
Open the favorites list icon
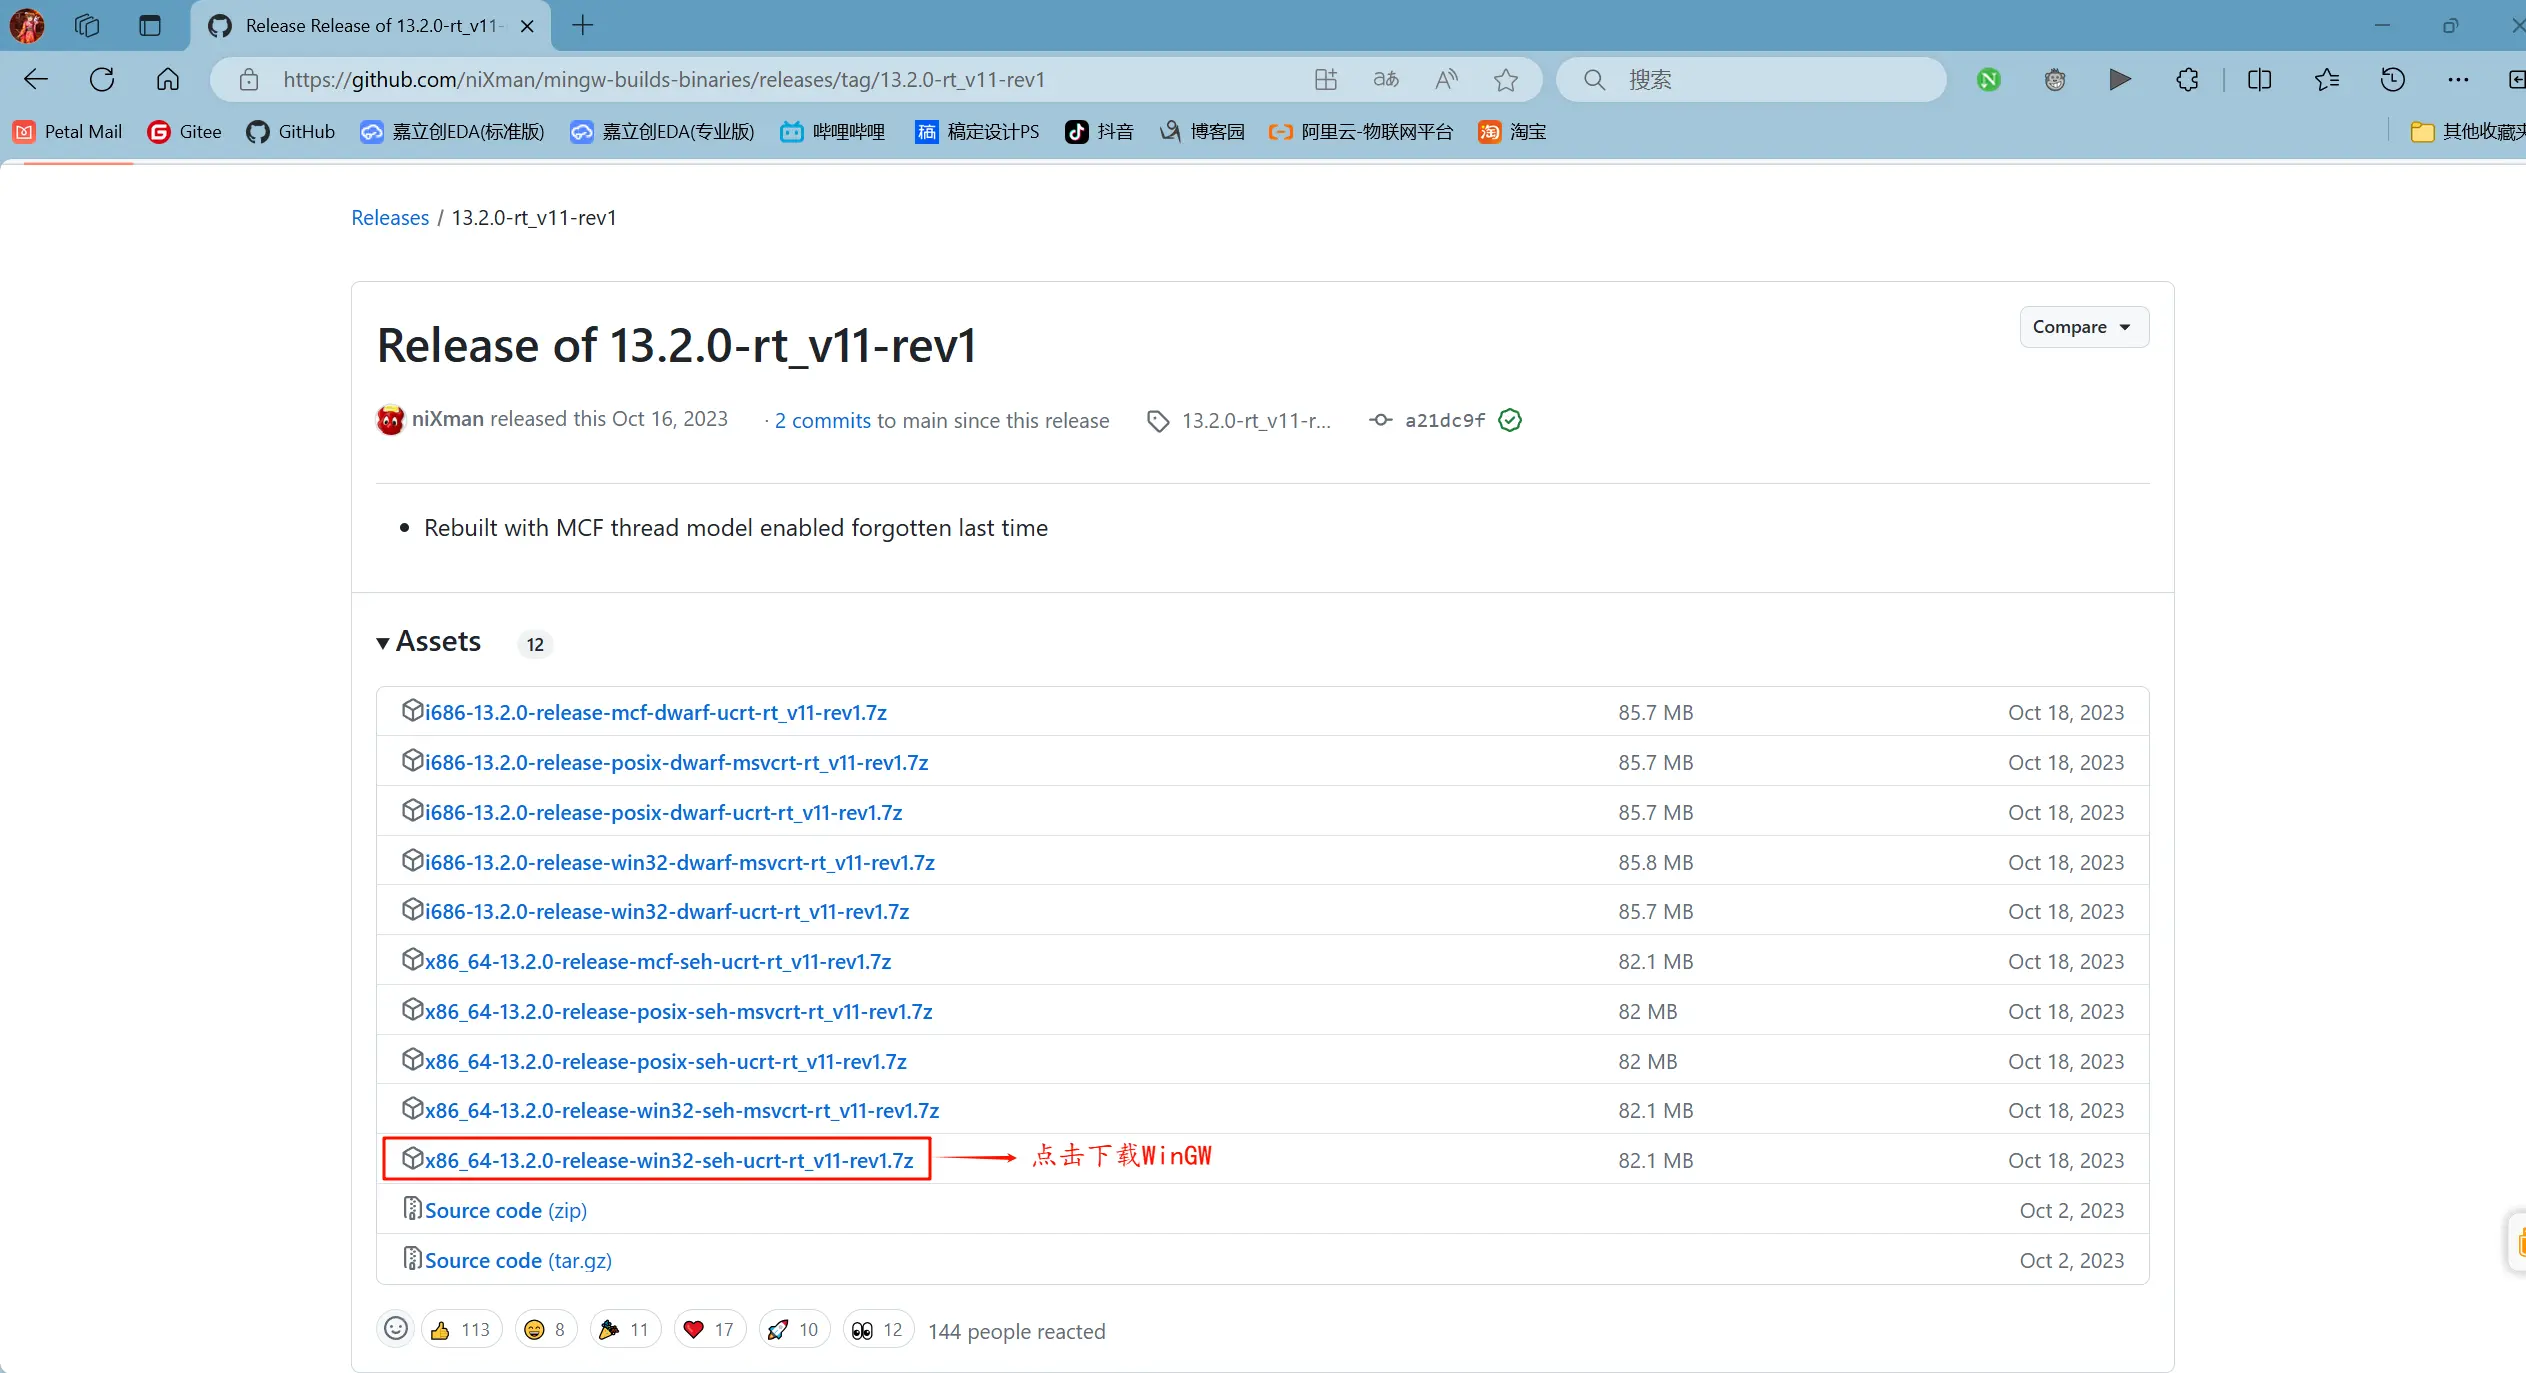2326,79
